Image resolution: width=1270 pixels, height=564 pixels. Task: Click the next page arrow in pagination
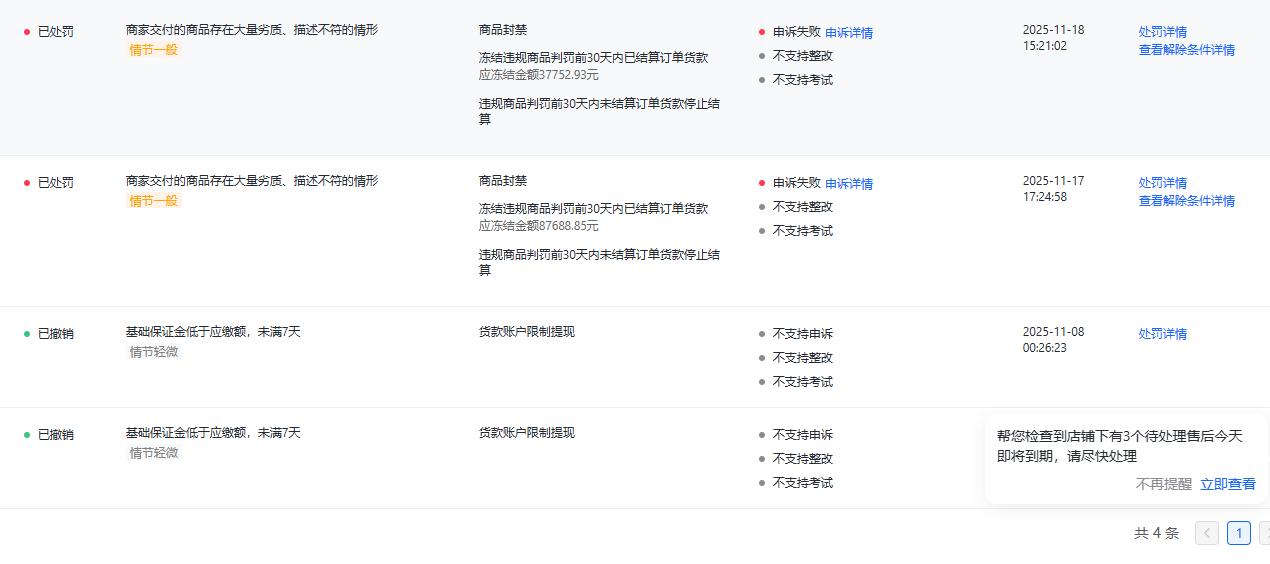click(1264, 533)
